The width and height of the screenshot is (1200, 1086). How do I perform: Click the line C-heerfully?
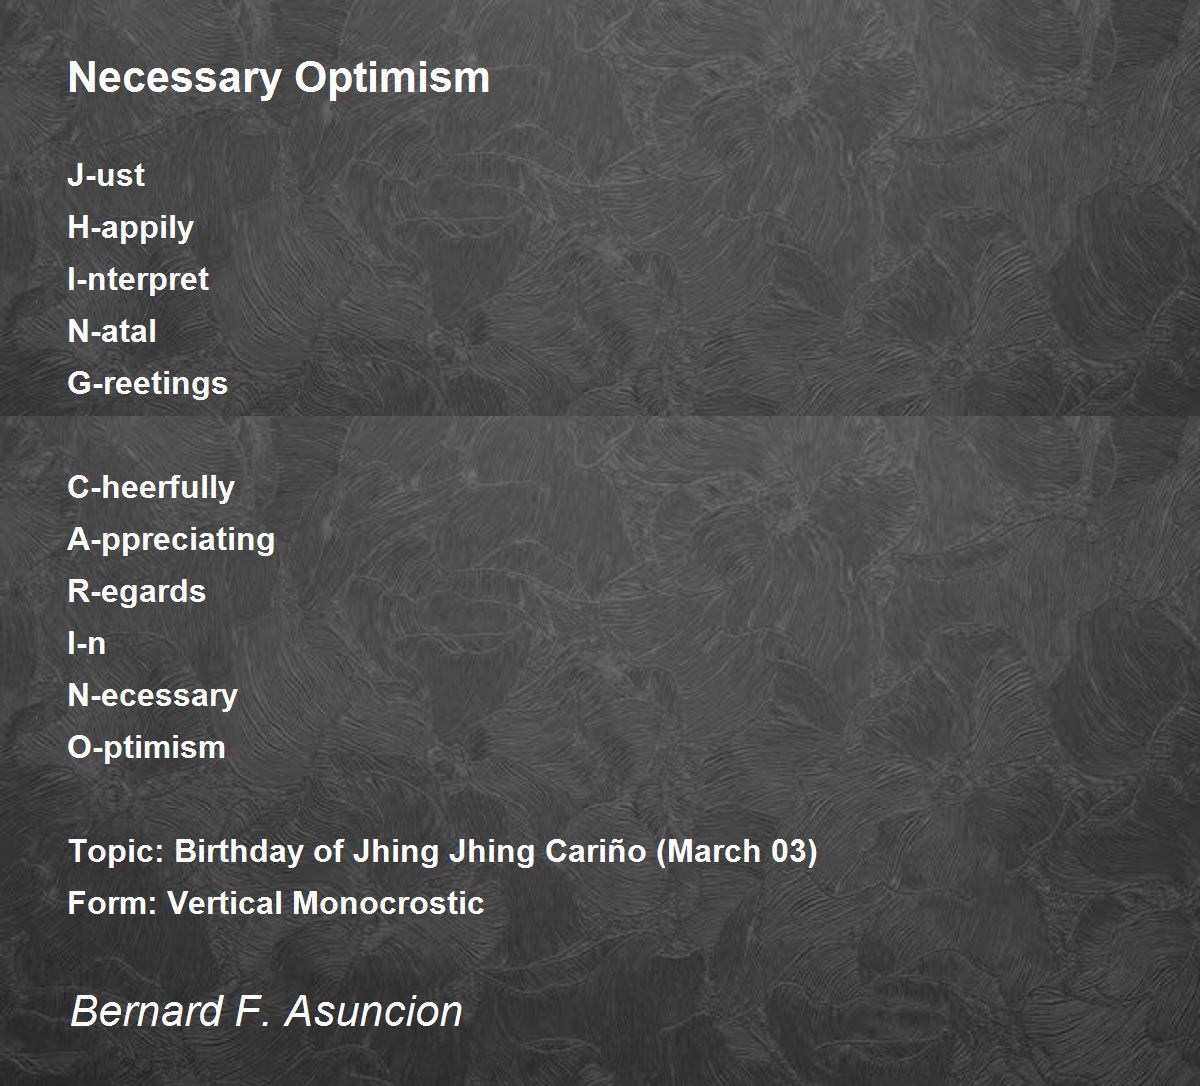151,488
